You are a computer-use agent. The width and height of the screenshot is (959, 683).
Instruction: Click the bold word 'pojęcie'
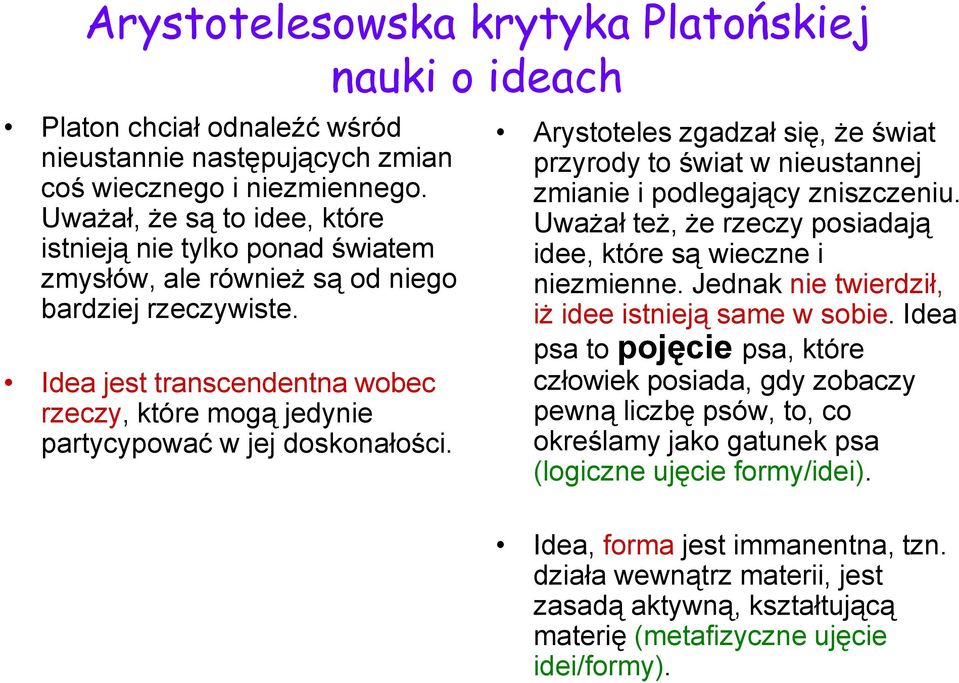tap(675, 349)
